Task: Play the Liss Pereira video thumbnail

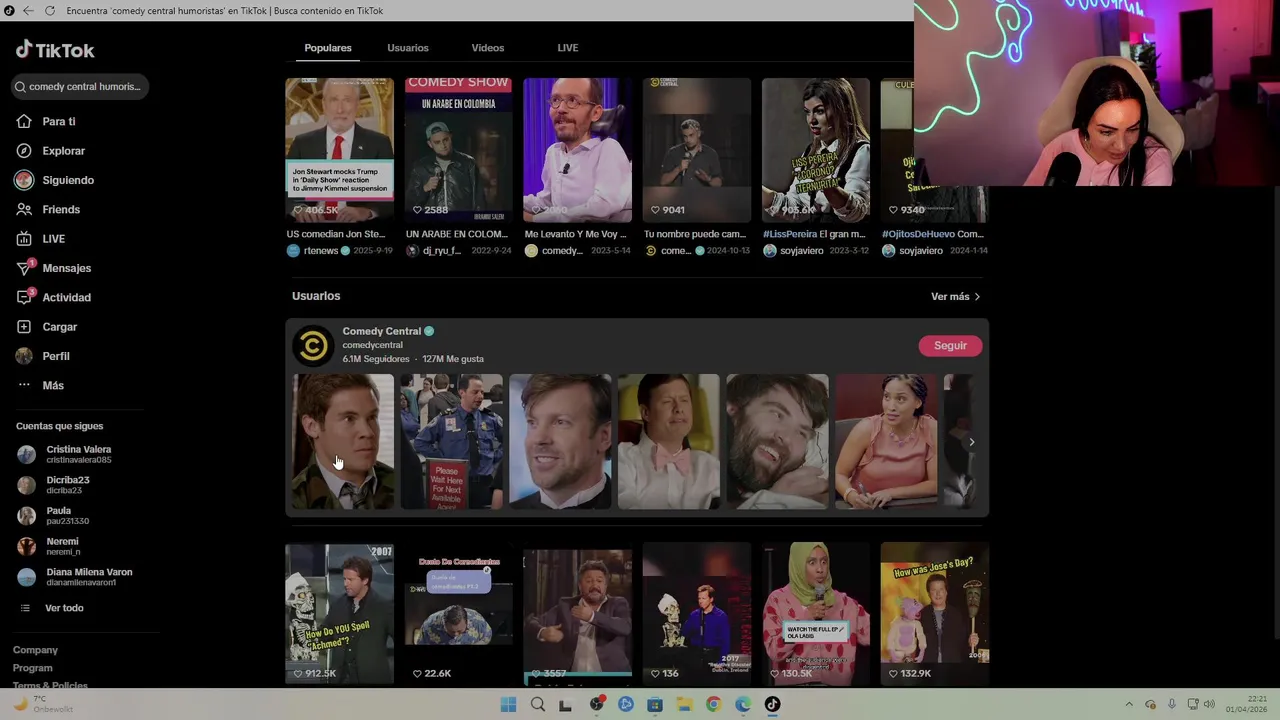Action: point(816,150)
